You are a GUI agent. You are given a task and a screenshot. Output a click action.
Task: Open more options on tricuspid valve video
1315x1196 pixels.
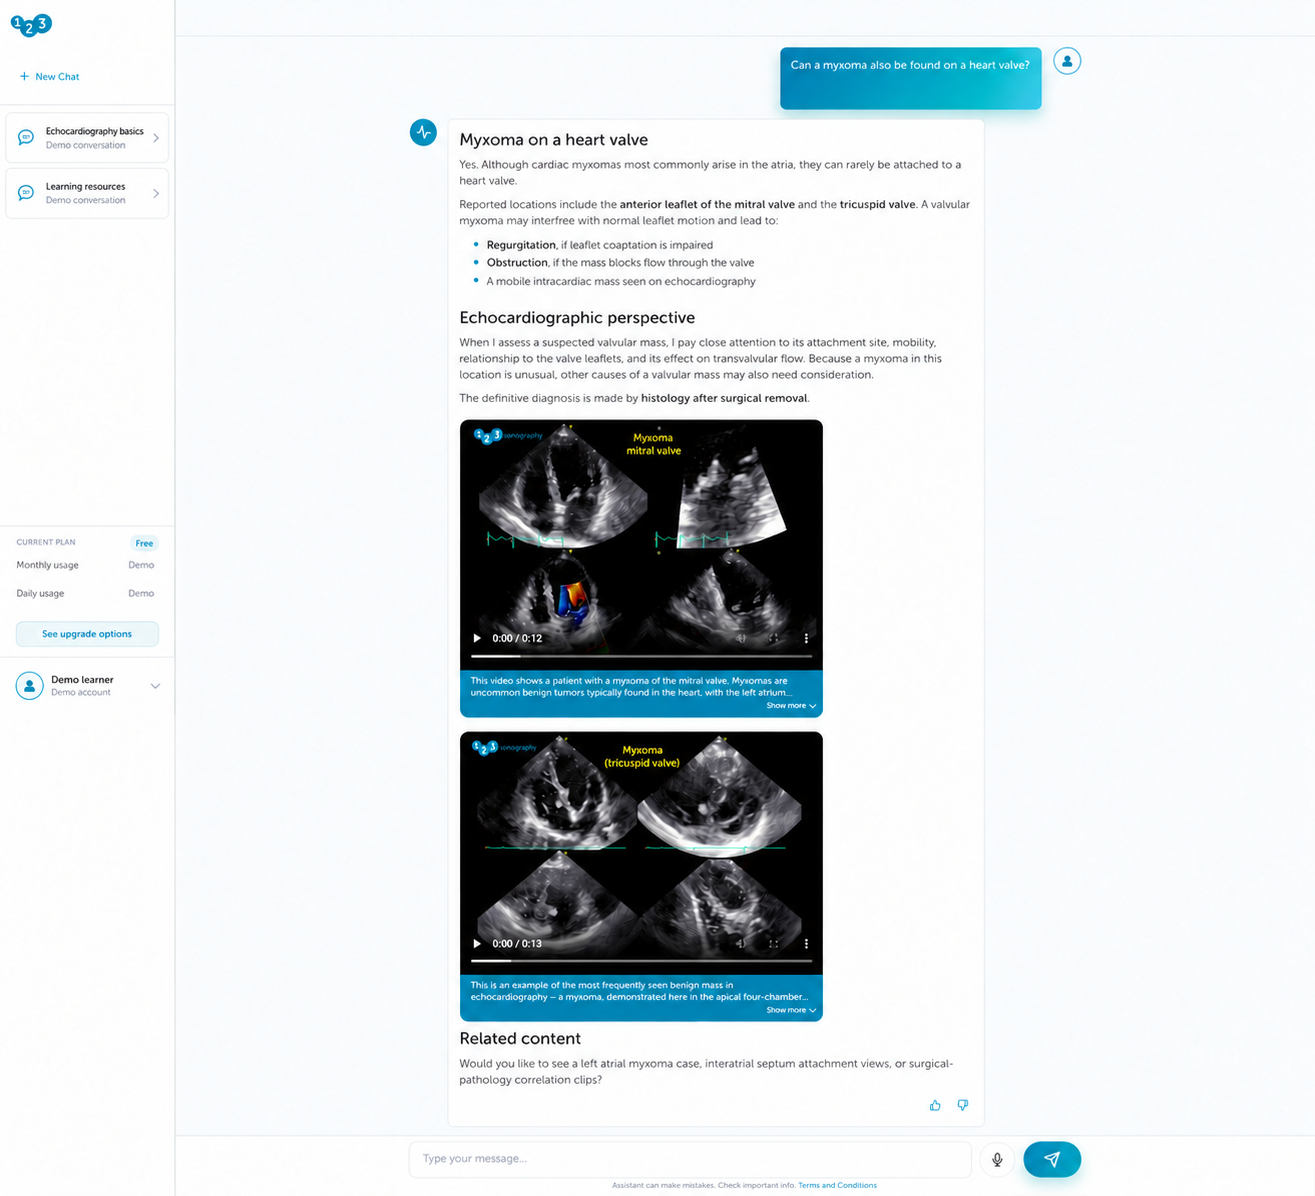tap(806, 943)
